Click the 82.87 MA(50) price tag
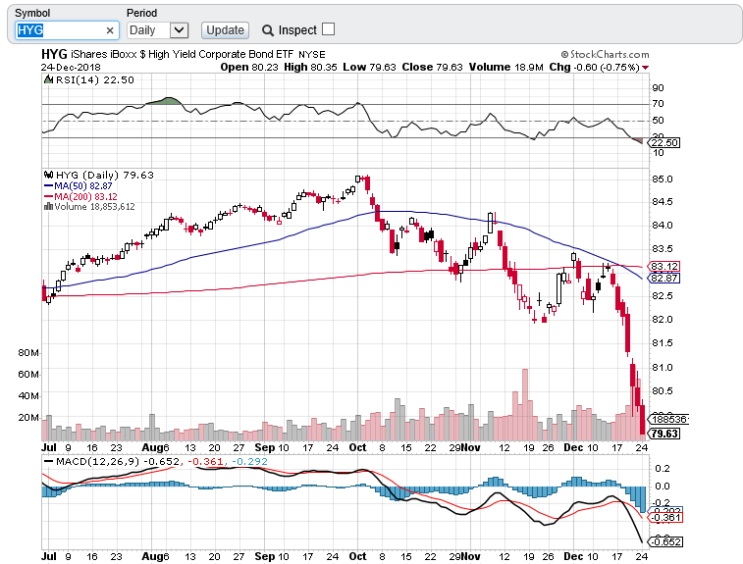 663,278
